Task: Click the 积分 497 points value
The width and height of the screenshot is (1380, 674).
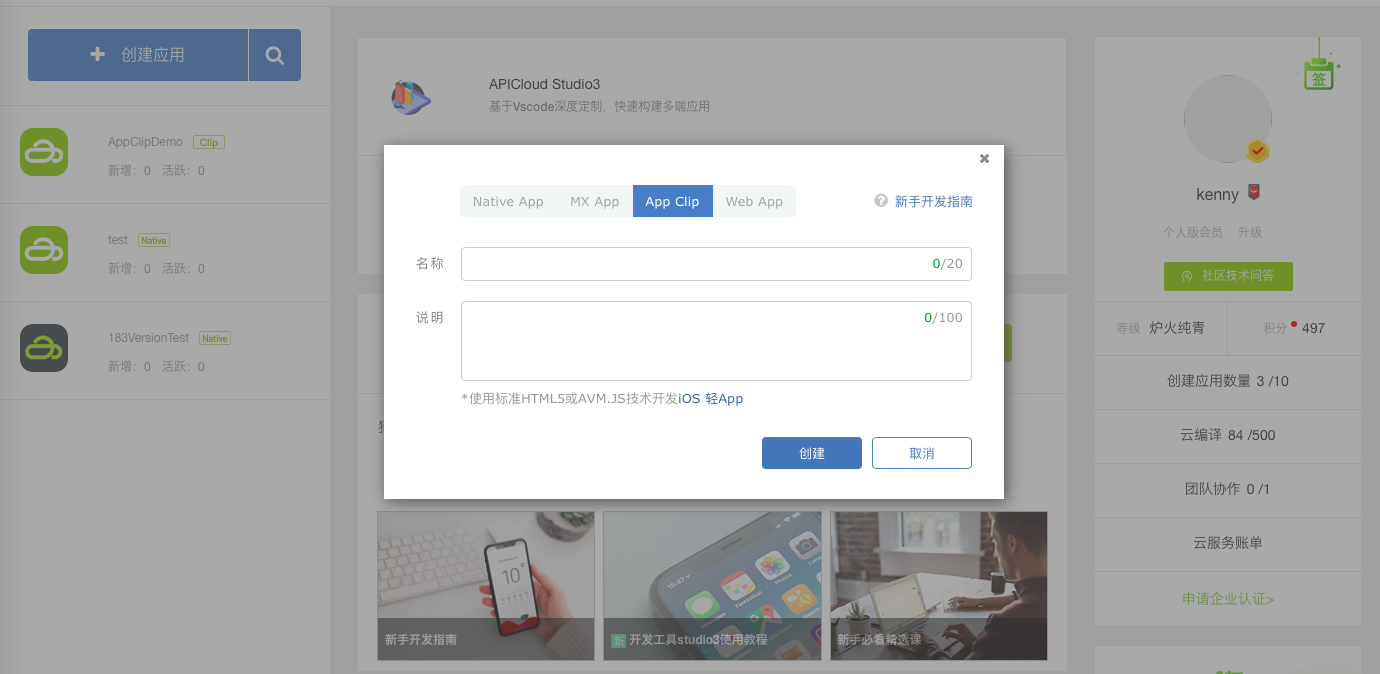Action: (1313, 328)
